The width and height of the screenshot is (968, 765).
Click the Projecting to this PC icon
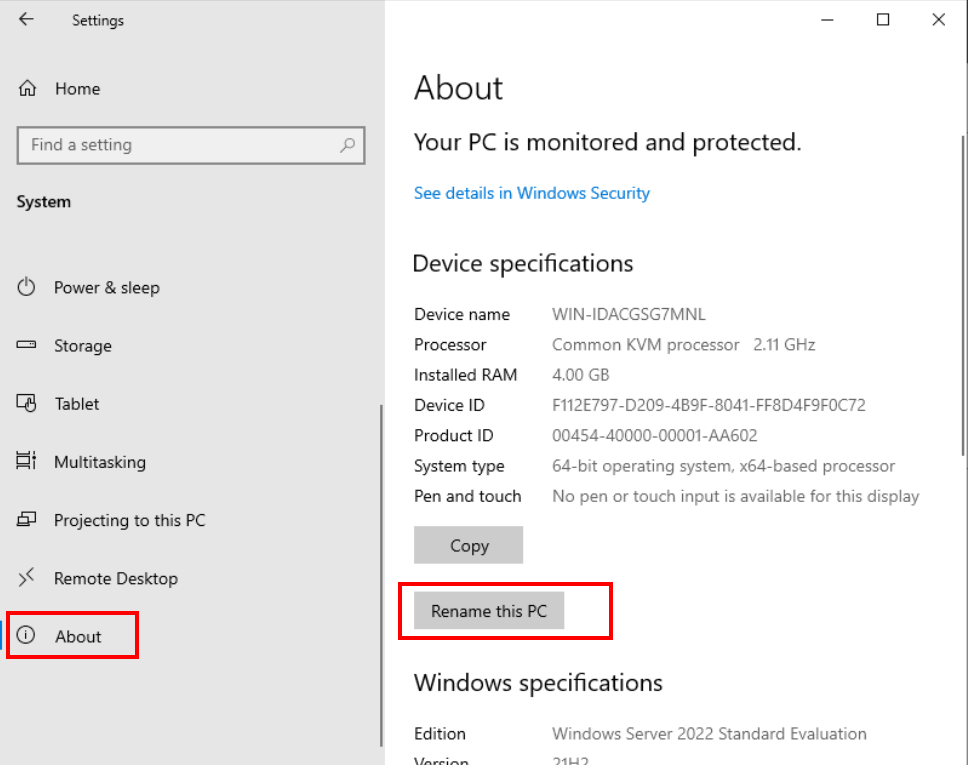[27, 520]
